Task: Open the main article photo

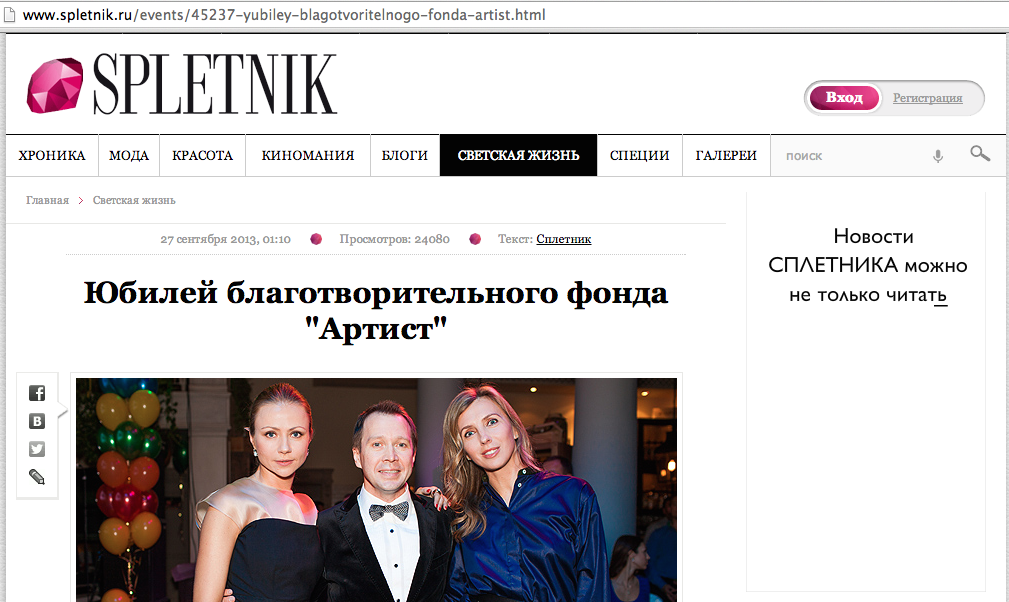Action: [376, 490]
